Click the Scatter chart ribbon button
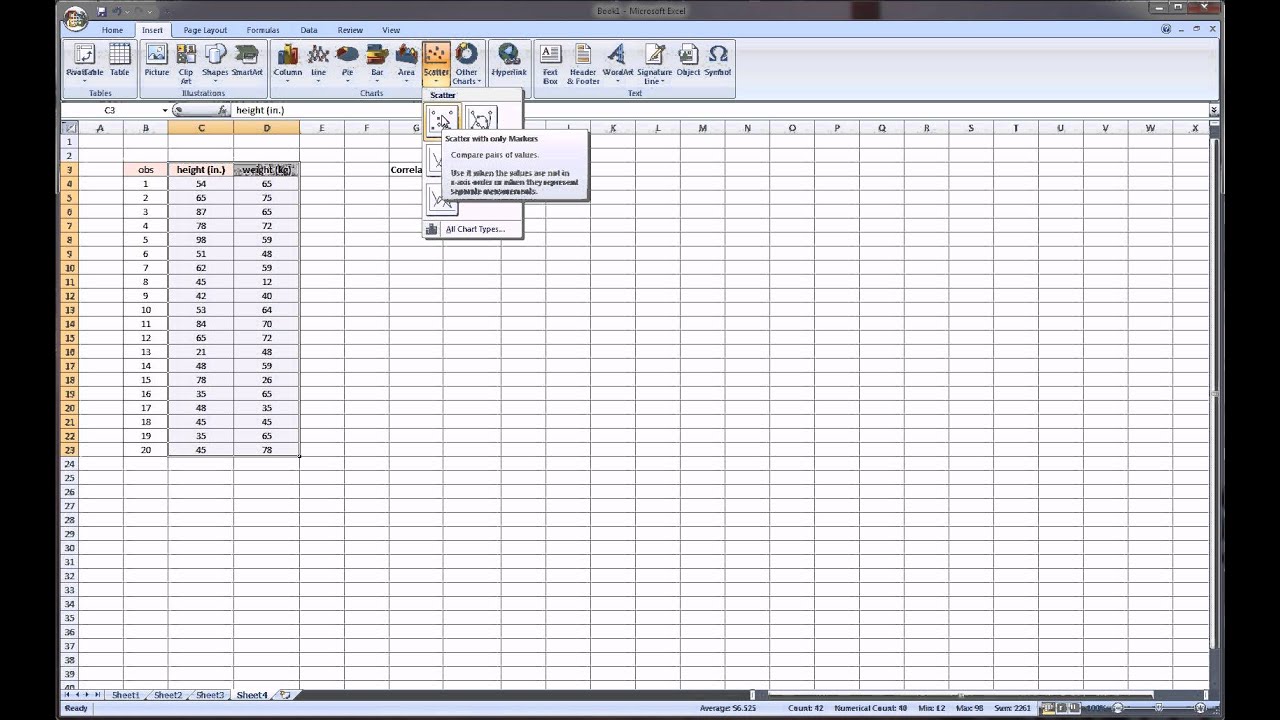This screenshot has width=1280, height=720. [436, 62]
